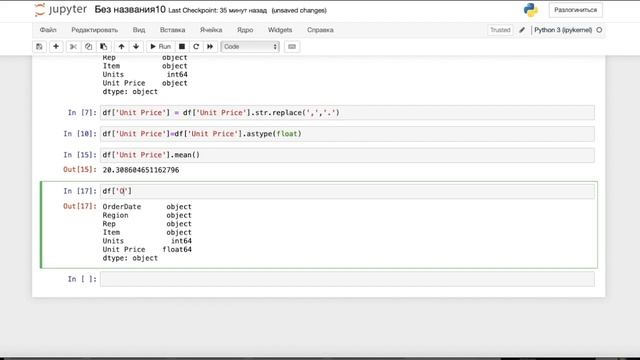This screenshot has height=360, width=640.
Task: Click the Jupyter logo
Action: tap(61, 10)
